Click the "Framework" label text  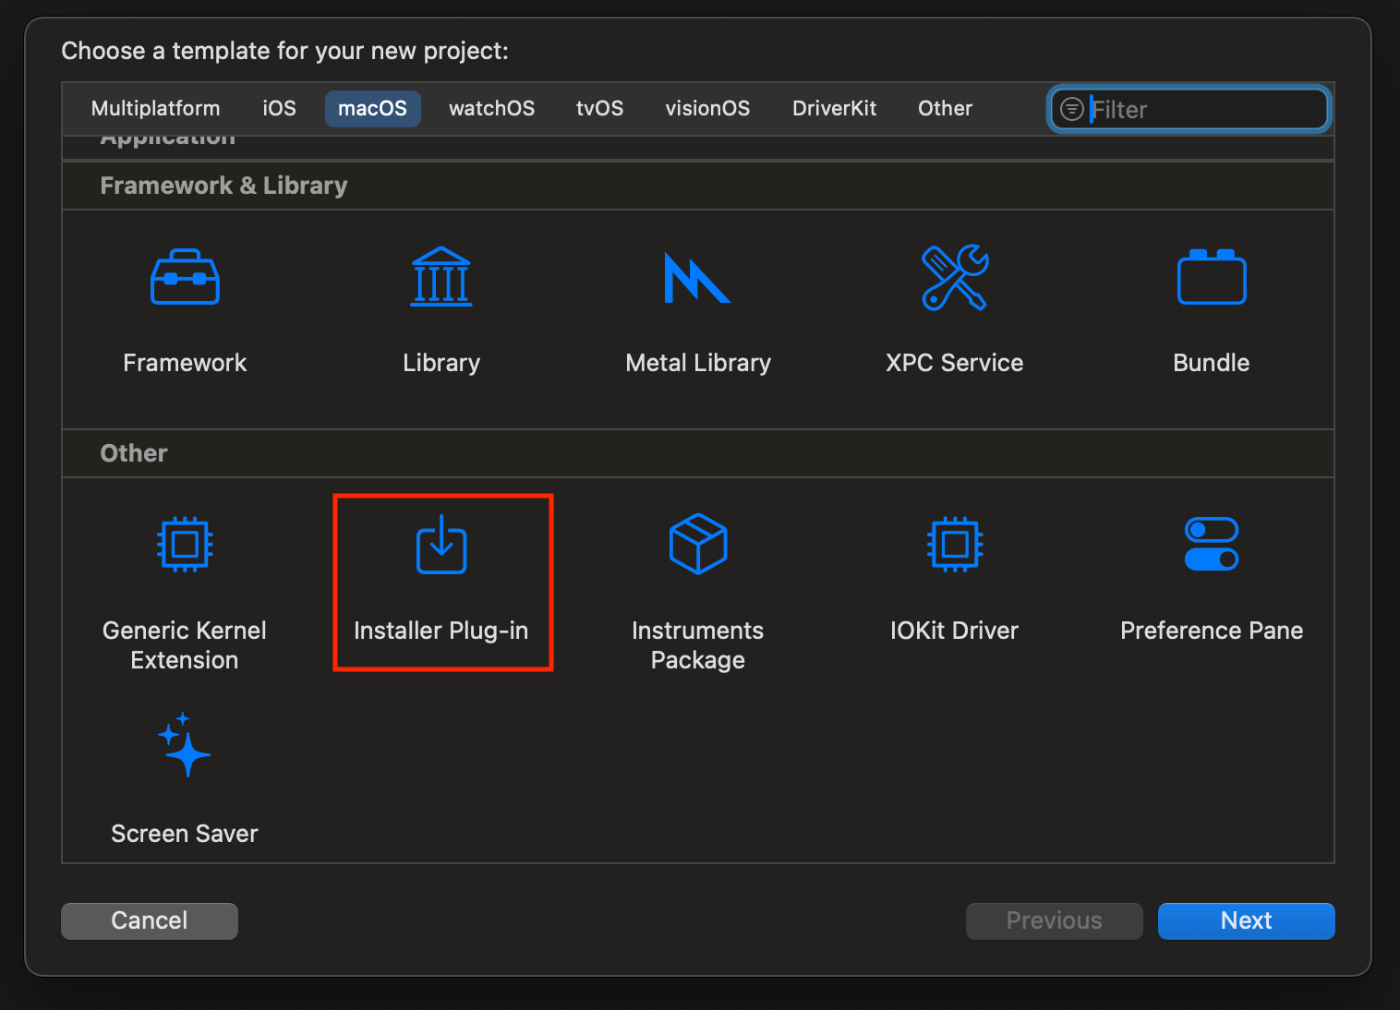(x=185, y=363)
